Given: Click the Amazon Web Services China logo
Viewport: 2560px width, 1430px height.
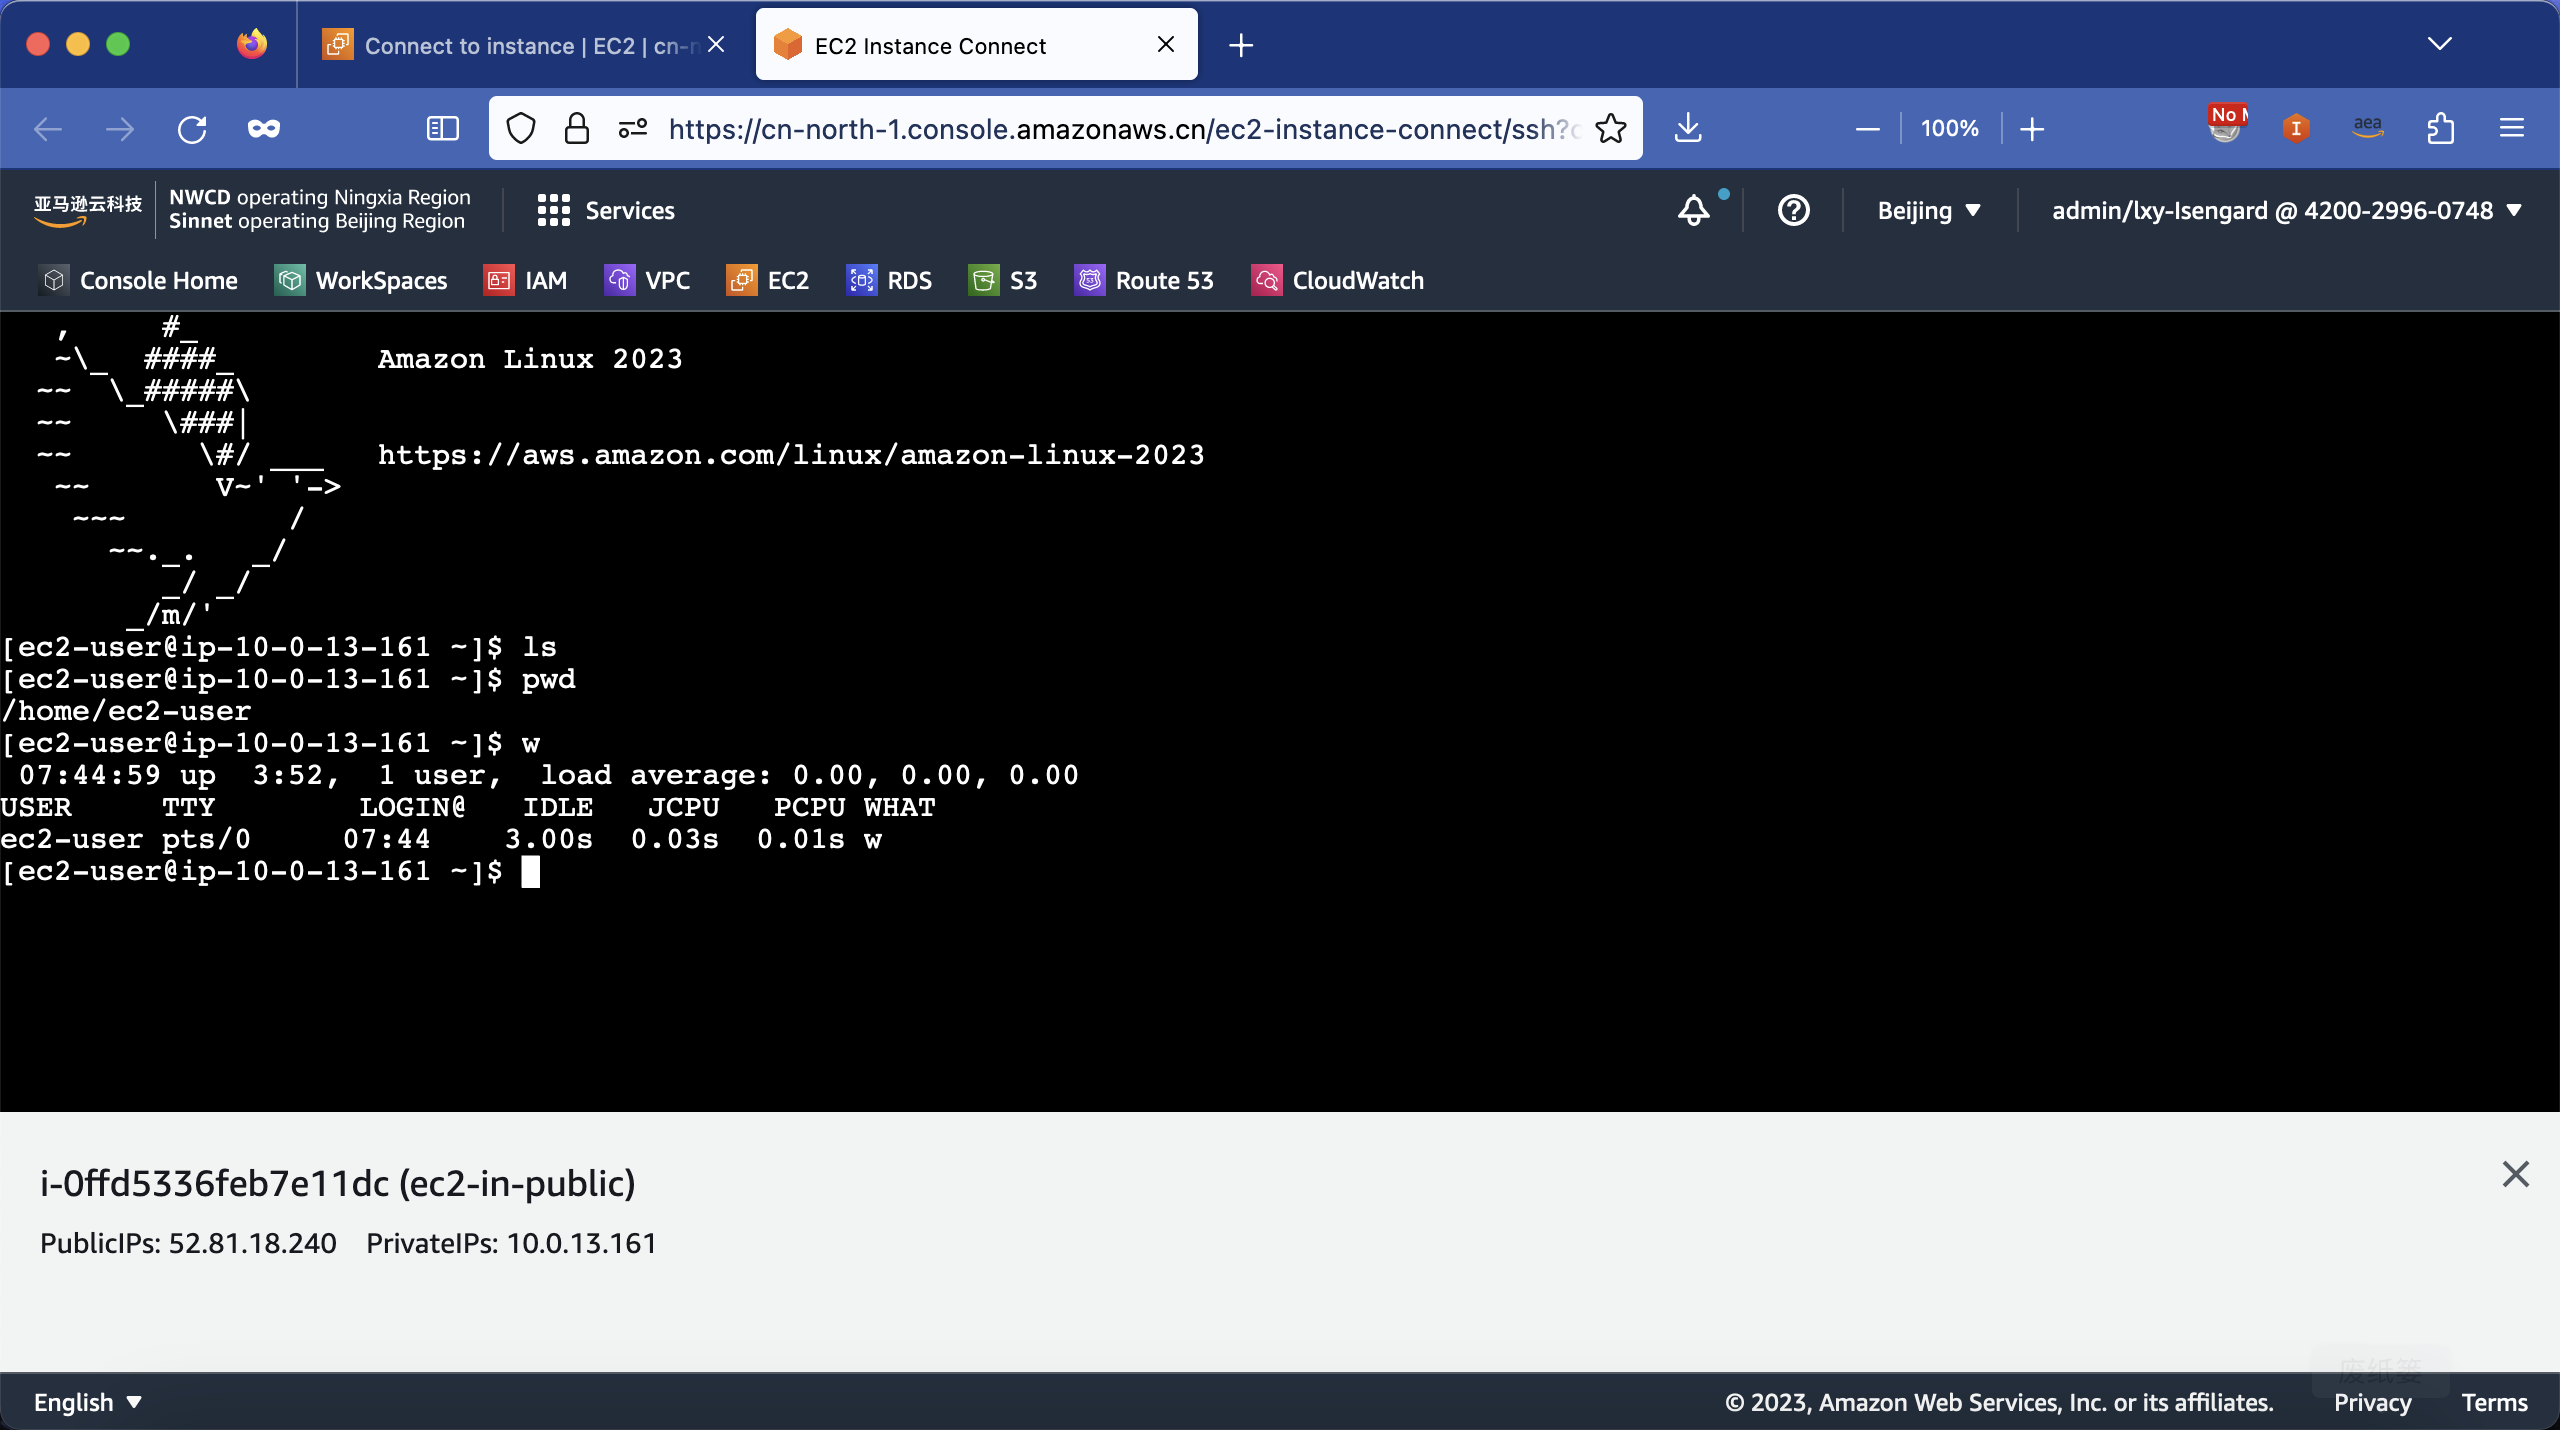Looking at the screenshot, I should click(88, 210).
